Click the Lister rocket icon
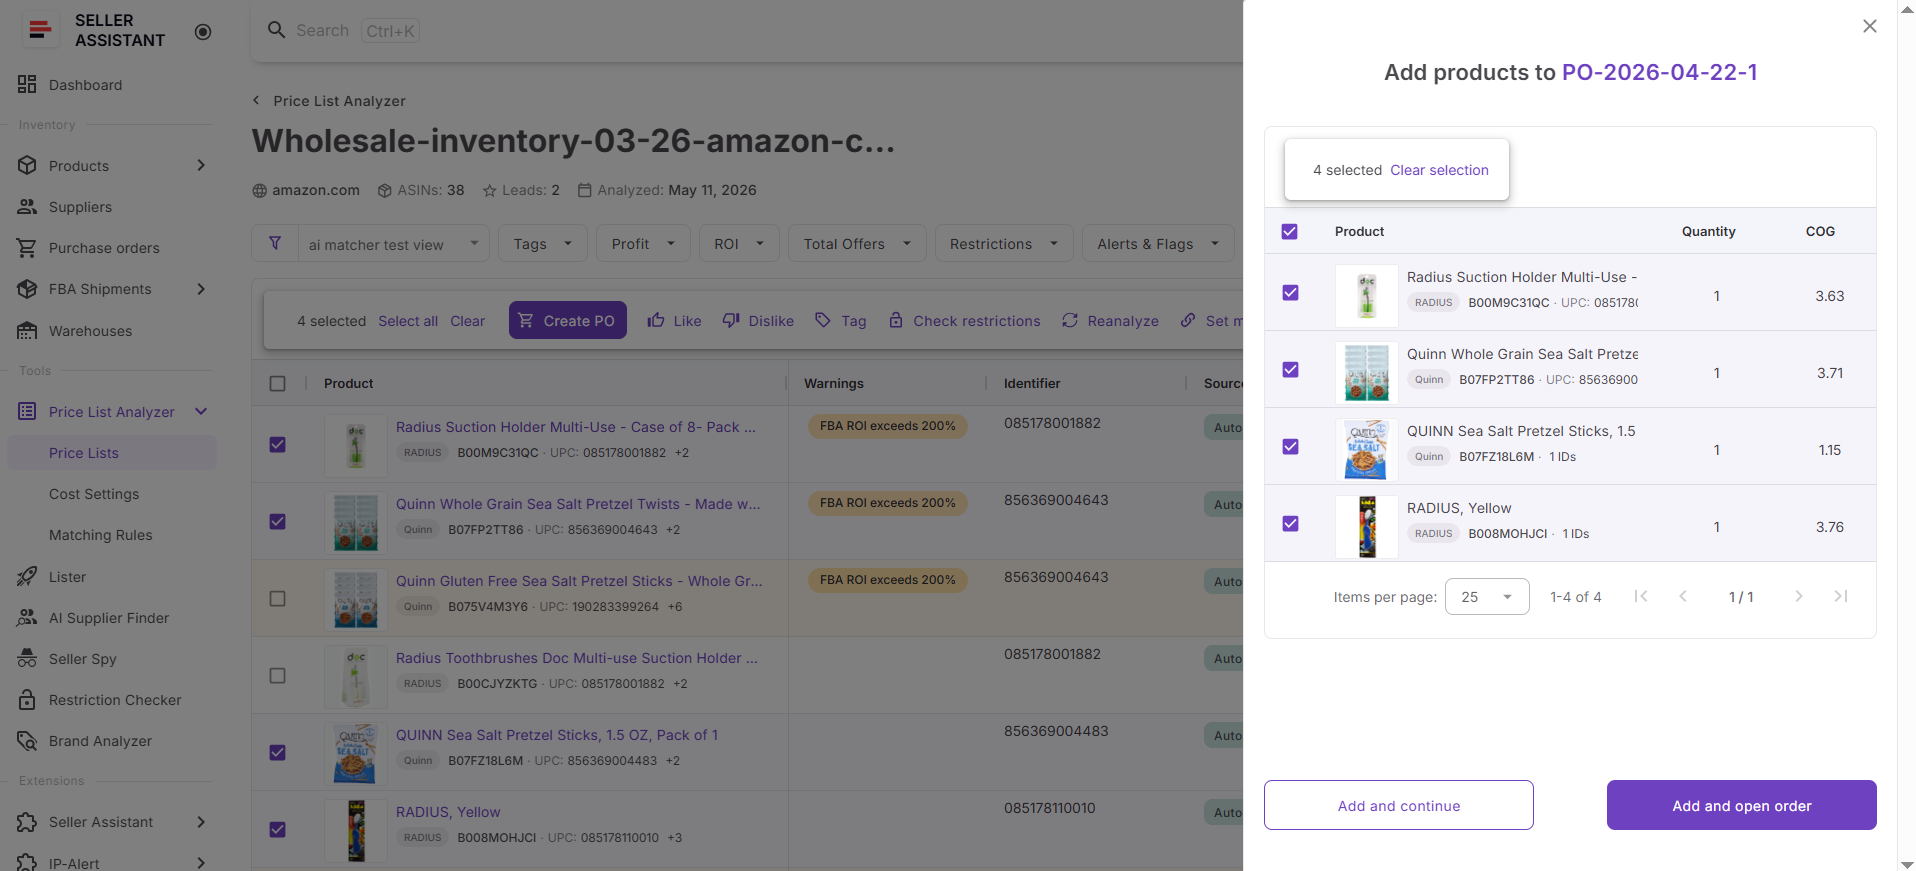The image size is (1916, 871). pos(27,577)
